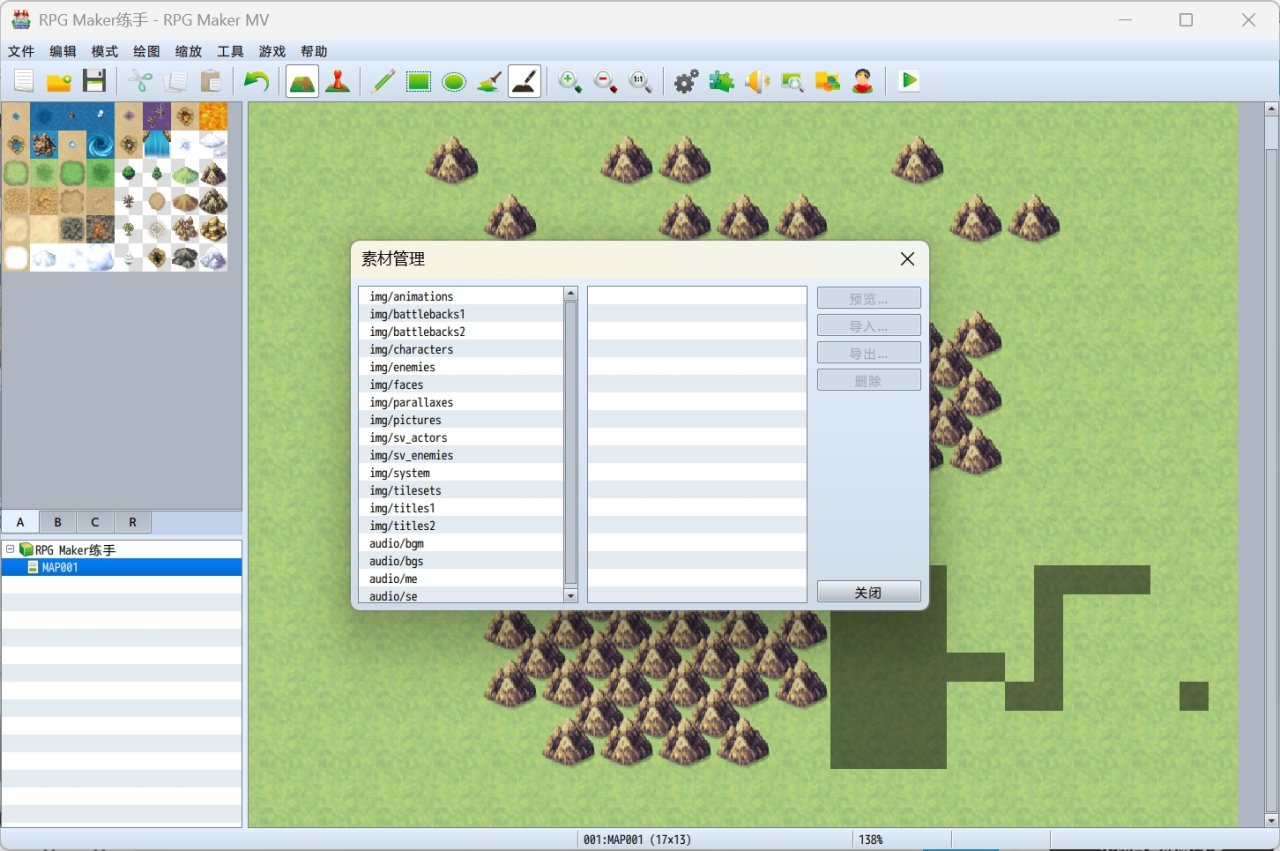1280x851 pixels.
Task: Click the 导入... button
Action: pyautogui.click(x=869, y=326)
